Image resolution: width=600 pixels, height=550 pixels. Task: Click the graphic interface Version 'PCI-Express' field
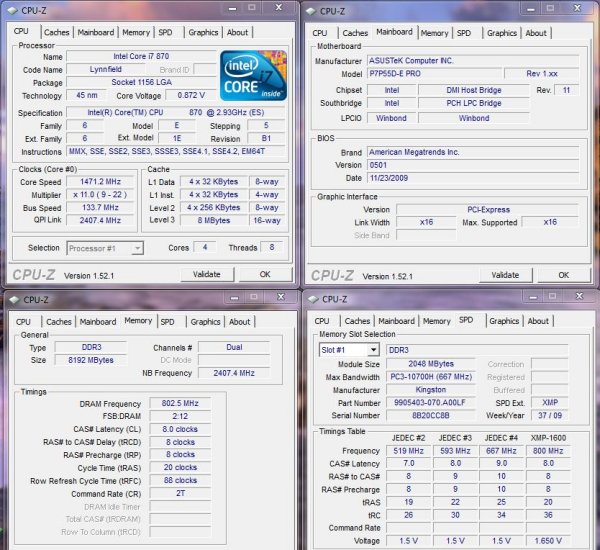click(488, 210)
